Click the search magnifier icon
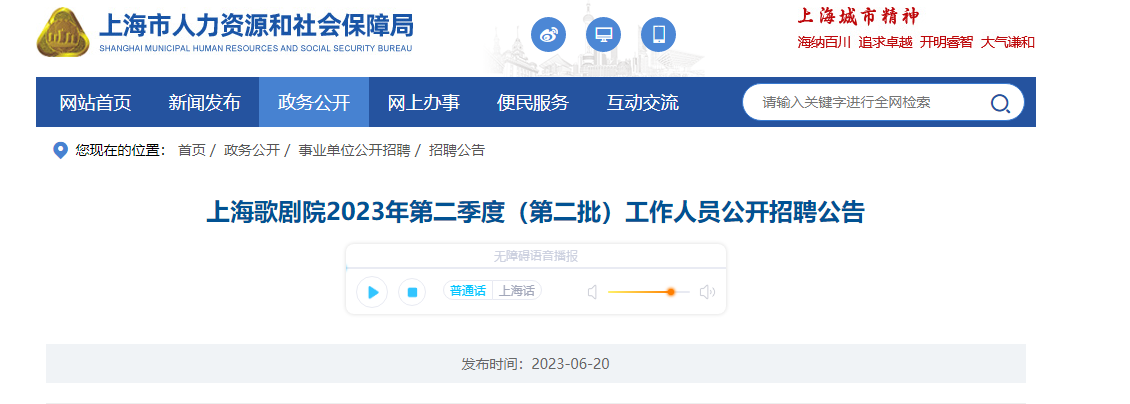This screenshot has height=404, width=1130. point(1000,104)
